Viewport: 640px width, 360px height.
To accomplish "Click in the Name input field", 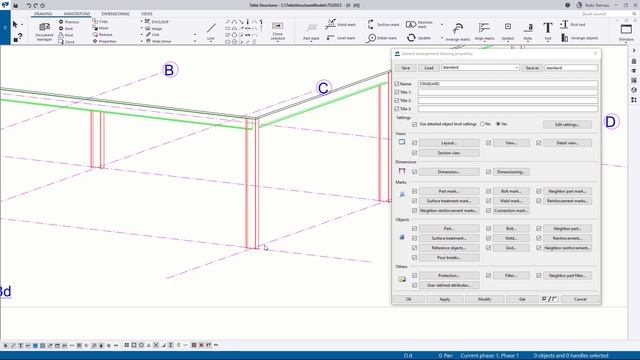I will coord(508,84).
